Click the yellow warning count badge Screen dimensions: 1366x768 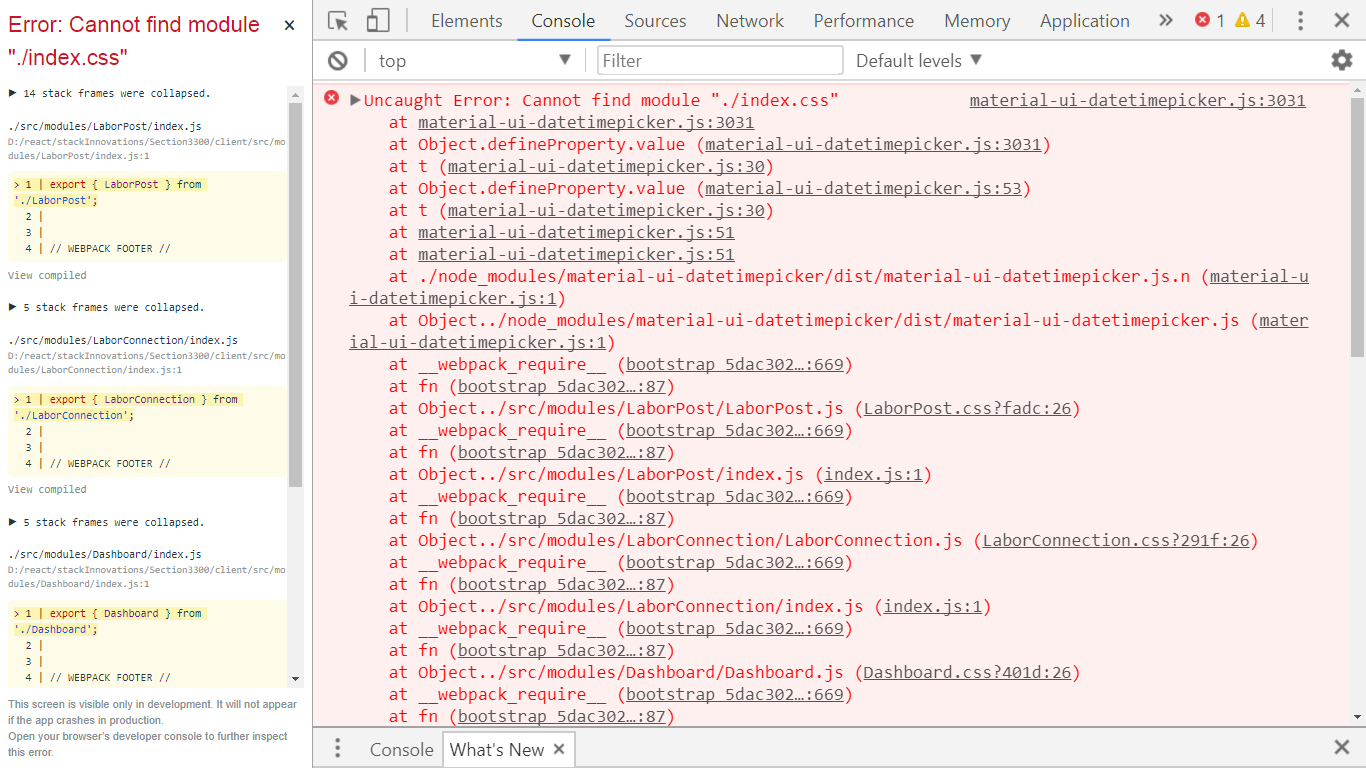point(1250,20)
